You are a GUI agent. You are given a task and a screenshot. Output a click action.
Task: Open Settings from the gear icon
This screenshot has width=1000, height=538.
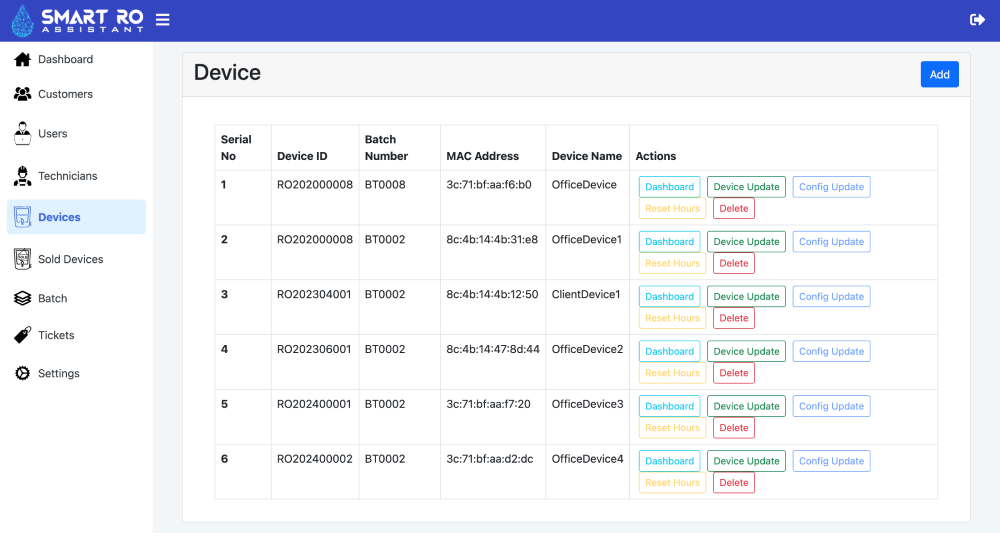click(22, 373)
